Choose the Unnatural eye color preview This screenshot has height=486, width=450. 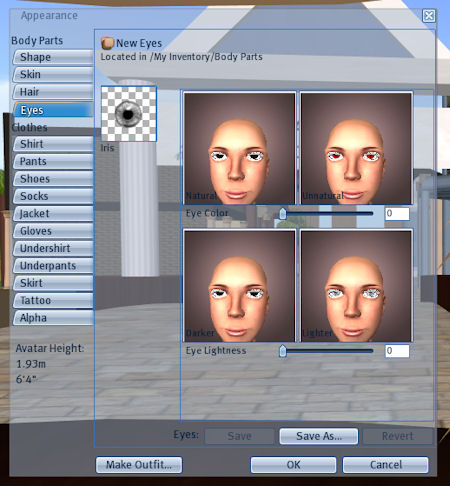click(356, 148)
